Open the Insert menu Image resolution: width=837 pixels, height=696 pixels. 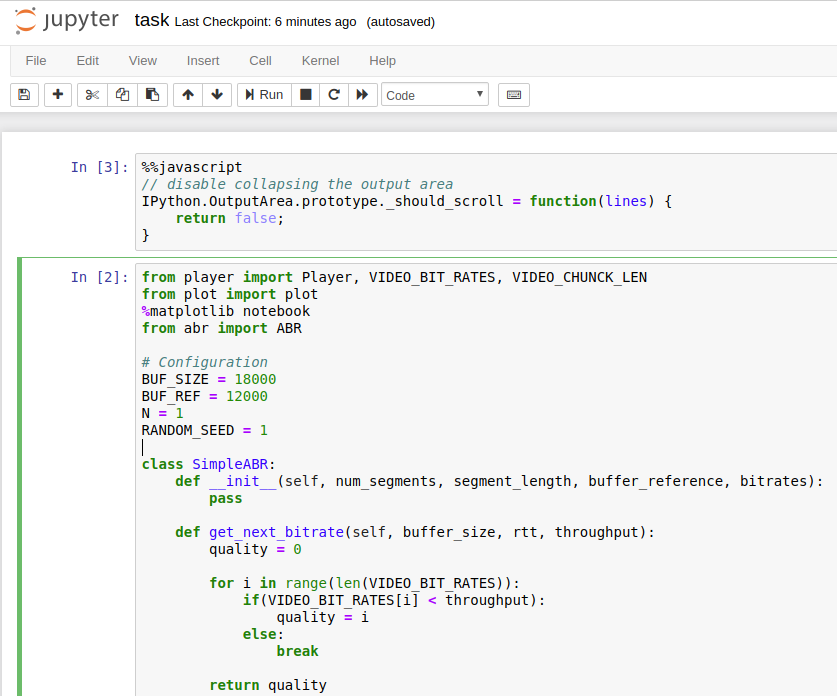(203, 61)
